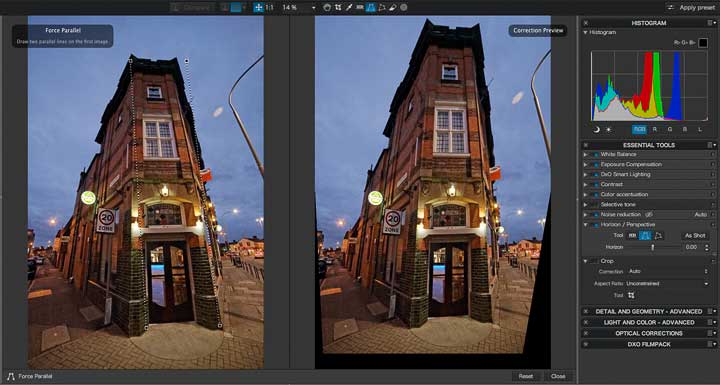720x385 pixels.
Task: Toggle Noise reduction correction on/off
Action: 596,215
